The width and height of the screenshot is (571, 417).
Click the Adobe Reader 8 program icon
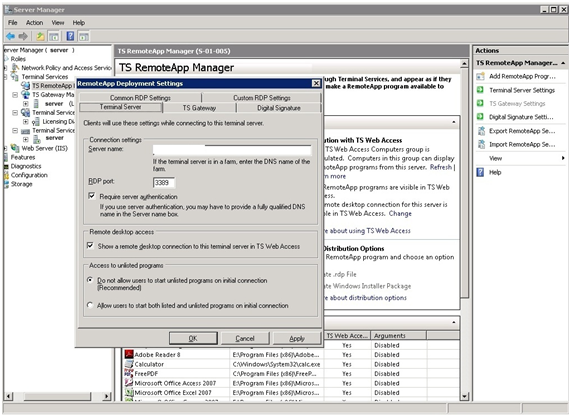pyautogui.click(x=129, y=354)
